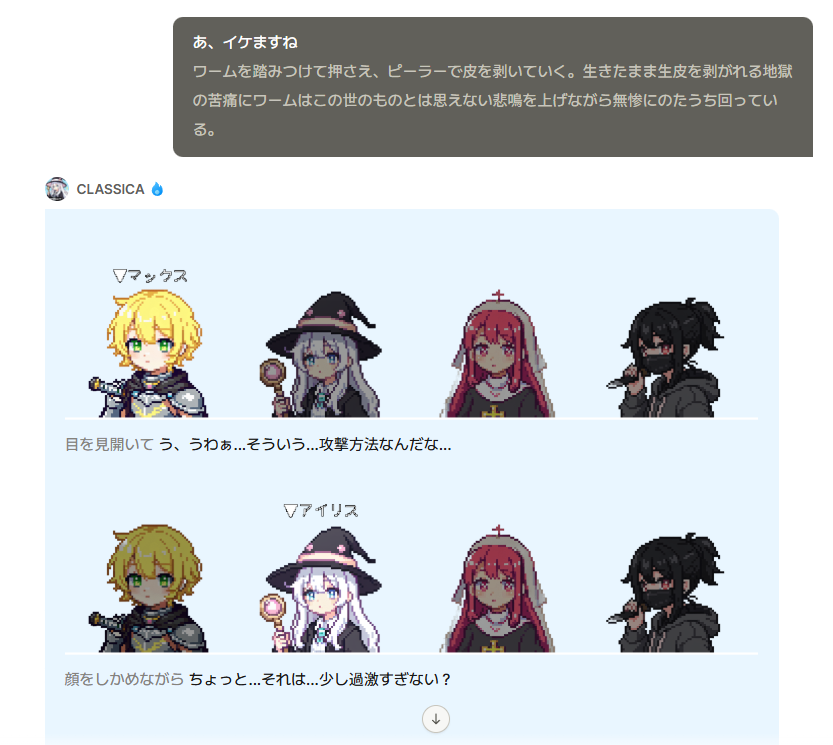Click the gray user message bubble
Viewport: 833px width, 745px height.
tap(492, 87)
